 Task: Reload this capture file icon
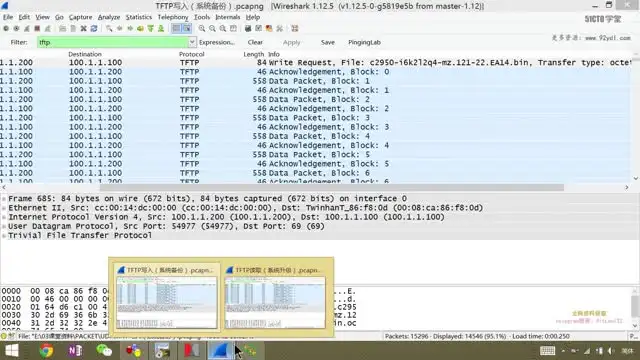pos(94,29)
